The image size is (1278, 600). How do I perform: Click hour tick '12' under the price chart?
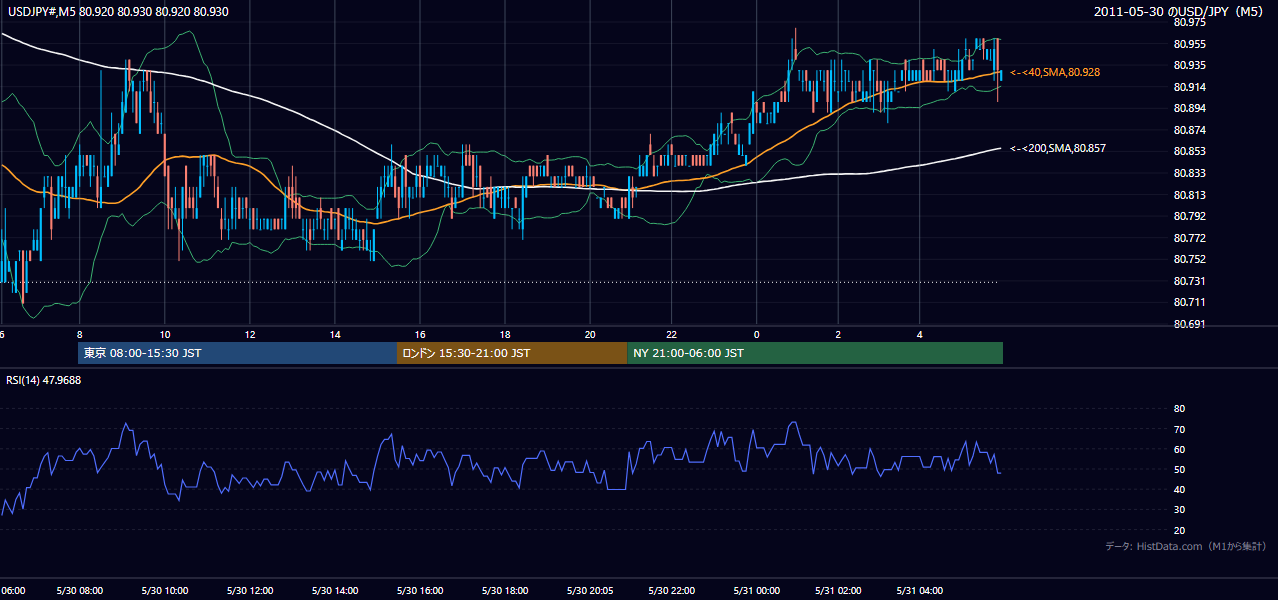point(249,334)
